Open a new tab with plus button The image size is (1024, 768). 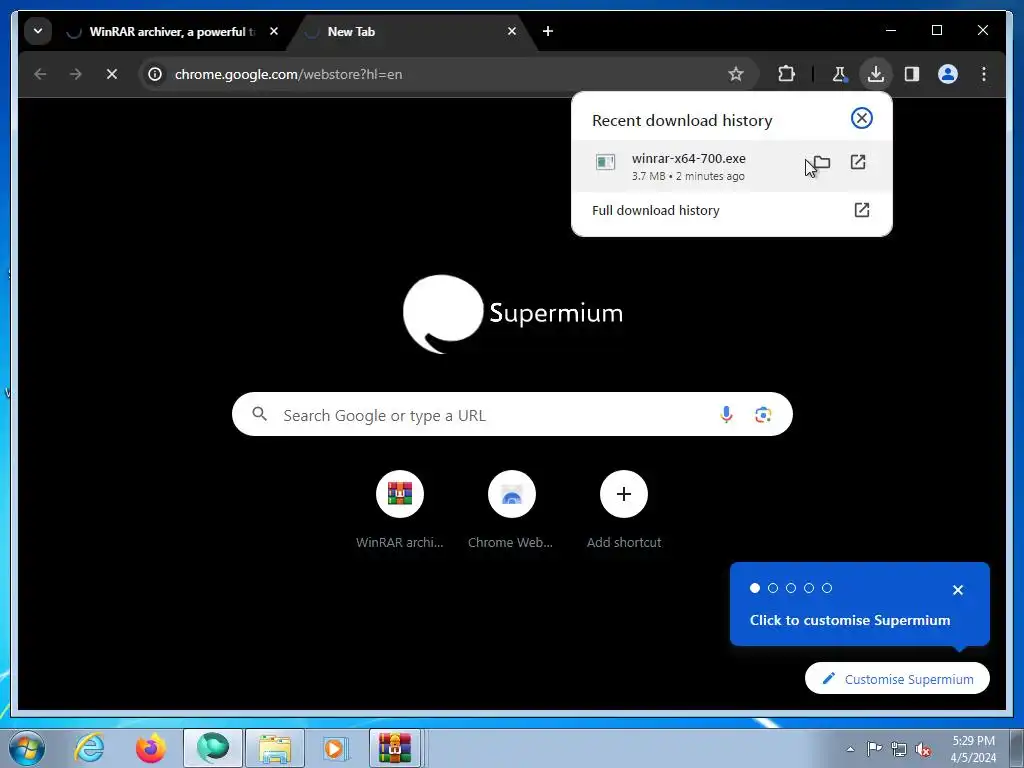click(548, 31)
